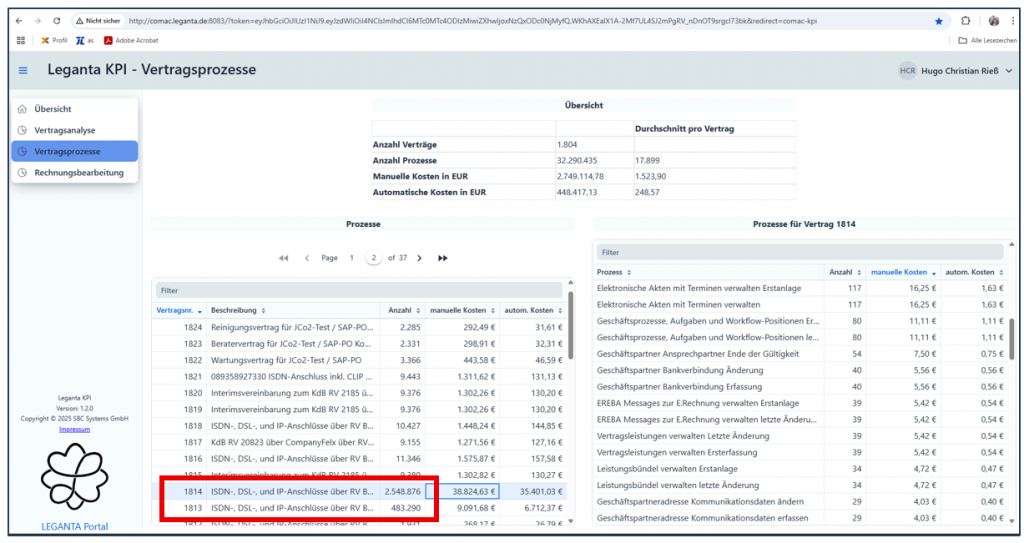The image size is (1024, 543).
Task: Open Adobe Acrobat bookmark
Action: [x=133, y=40]
